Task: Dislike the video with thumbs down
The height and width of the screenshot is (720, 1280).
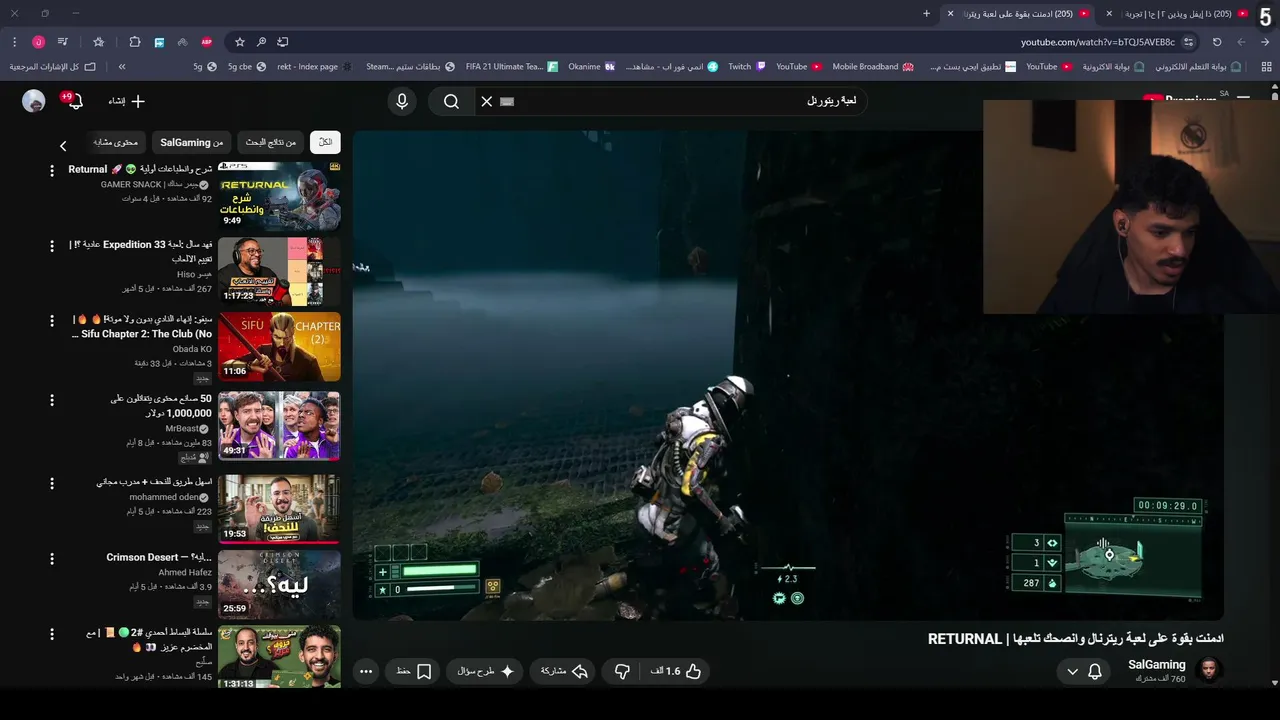Action: tap(622, 671)
